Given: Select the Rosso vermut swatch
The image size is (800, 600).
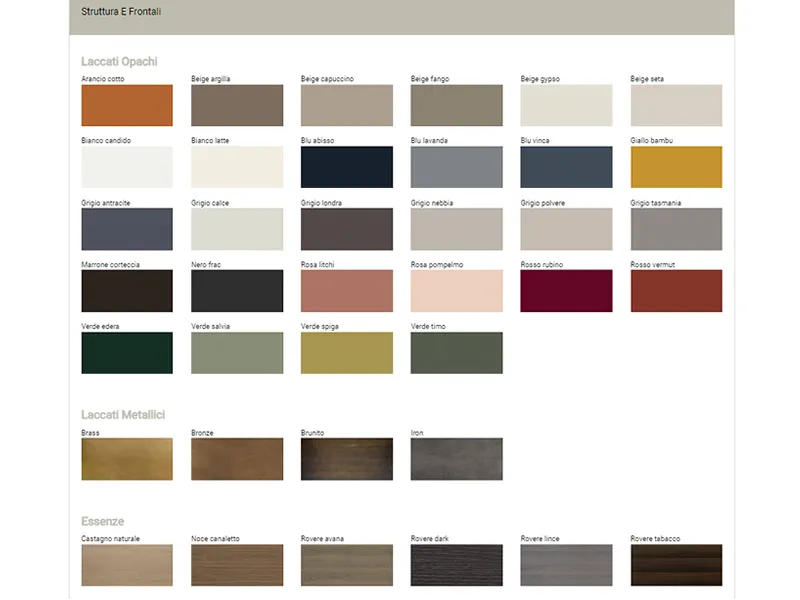Looking at the screenshot, I should tap(676, 291).
